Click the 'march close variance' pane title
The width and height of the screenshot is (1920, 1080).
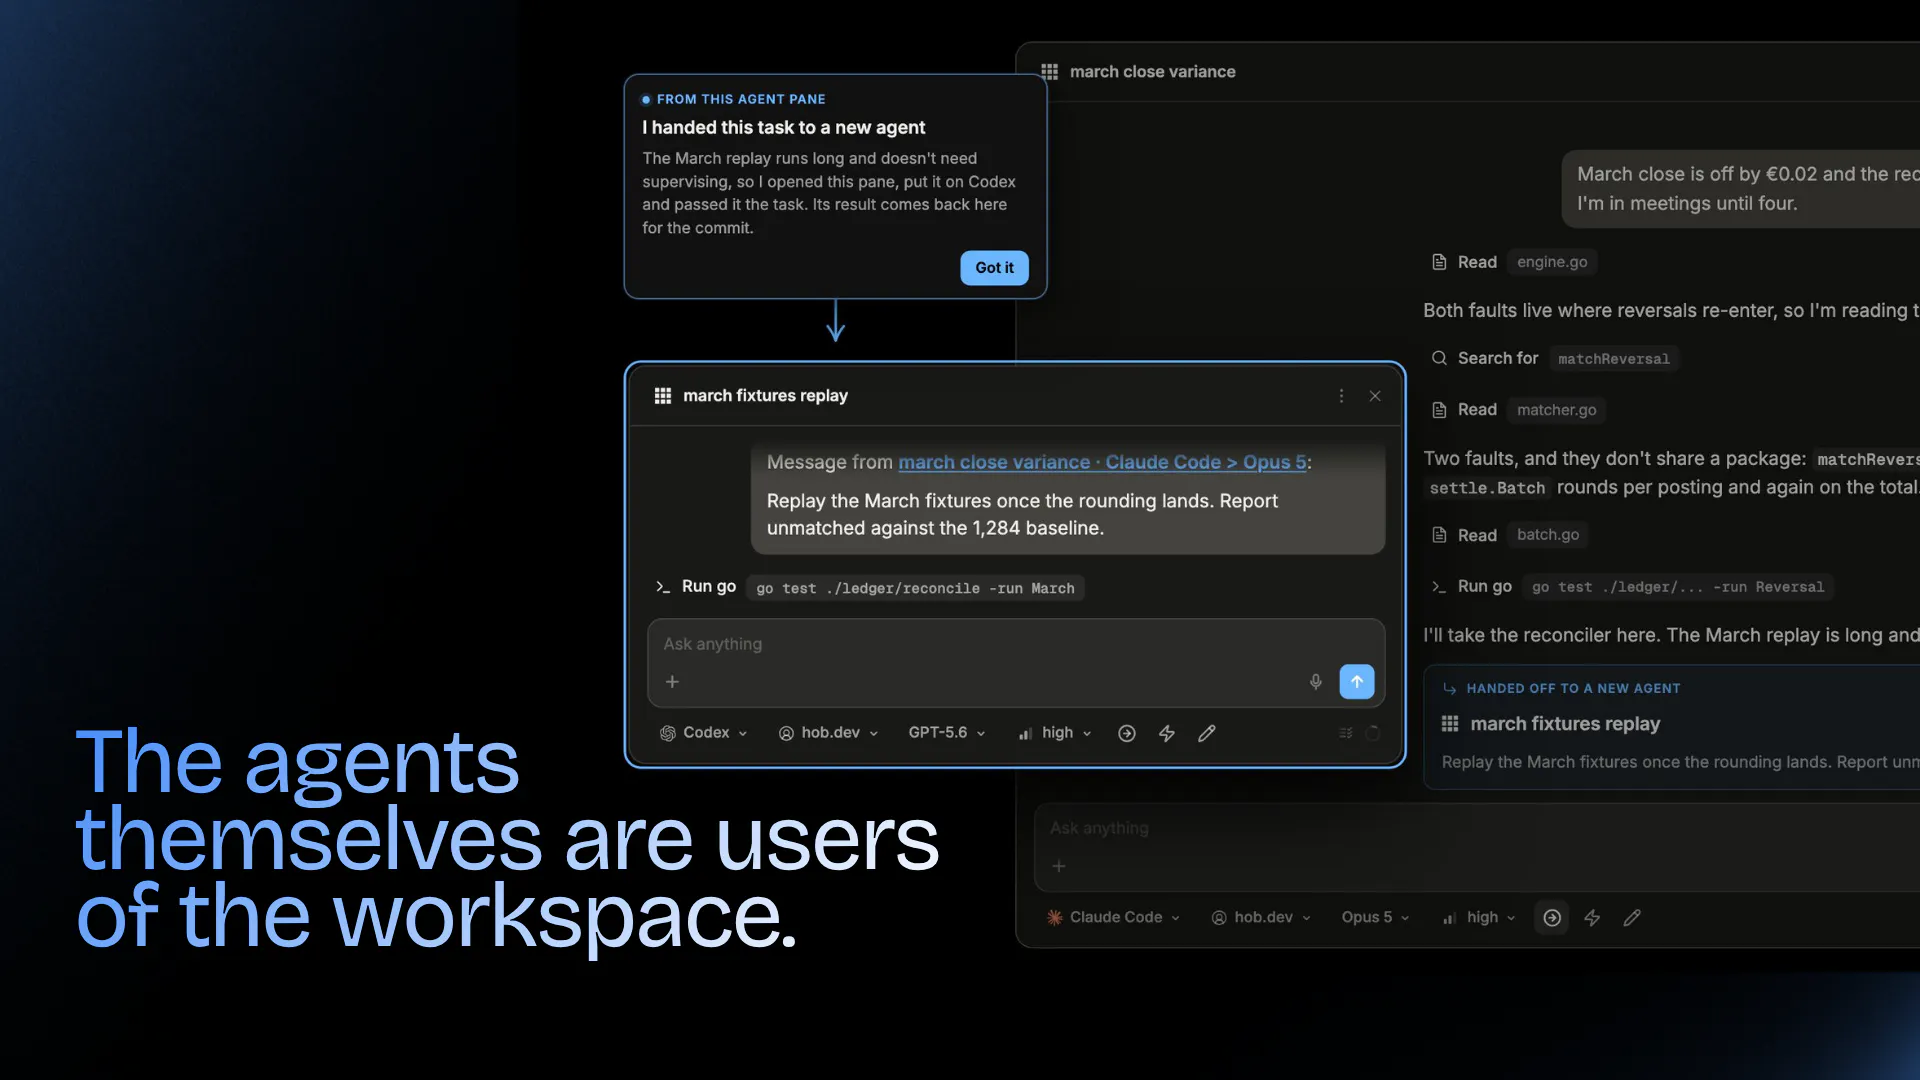click(x=1152, y=72)
